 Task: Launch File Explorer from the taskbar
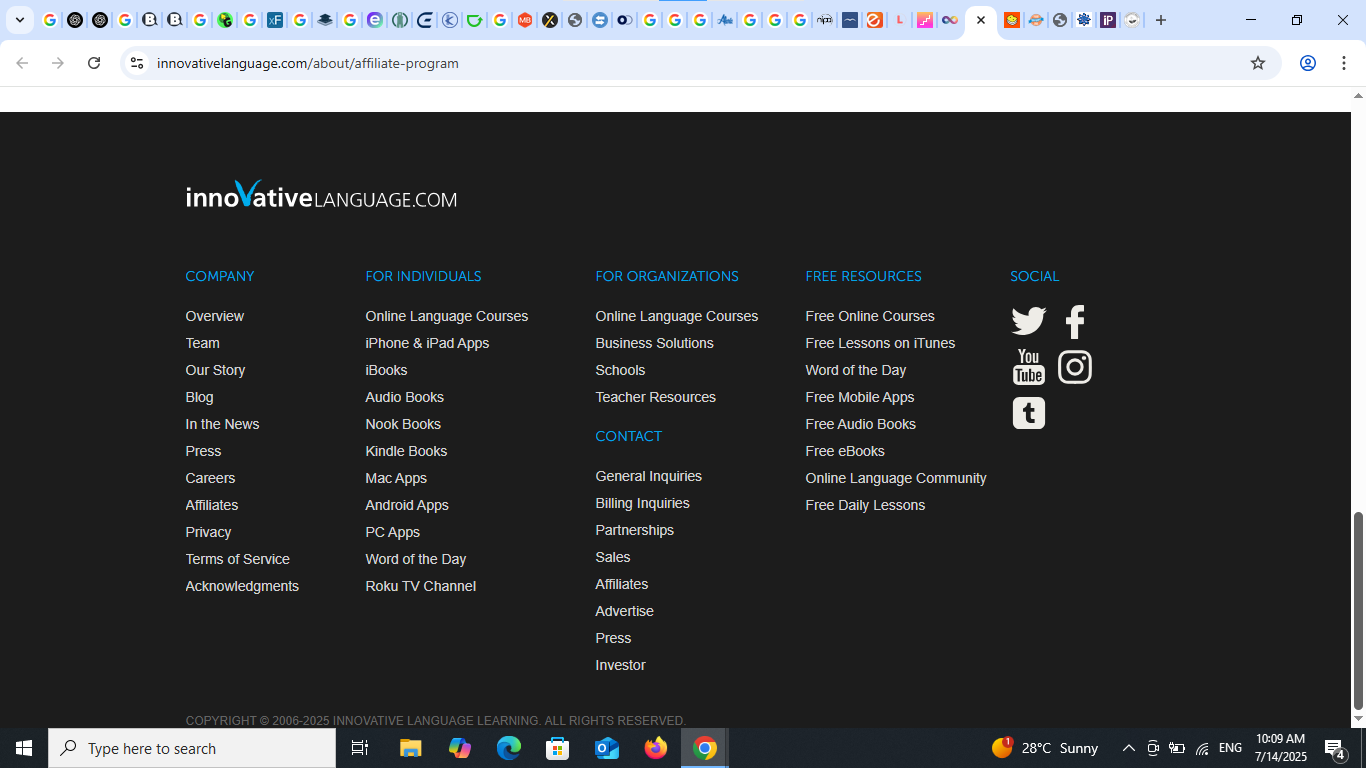[x=411, y=748]
